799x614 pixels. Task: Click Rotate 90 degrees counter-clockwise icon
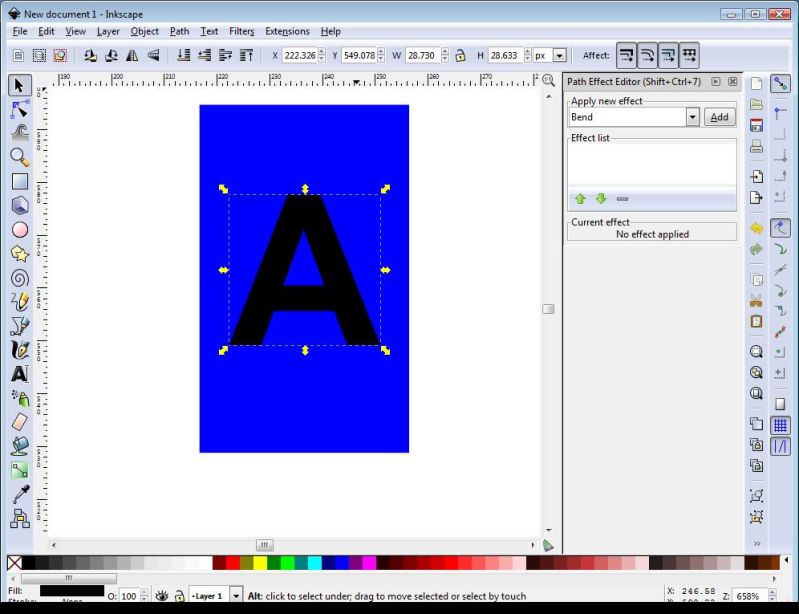pos(90,55)
